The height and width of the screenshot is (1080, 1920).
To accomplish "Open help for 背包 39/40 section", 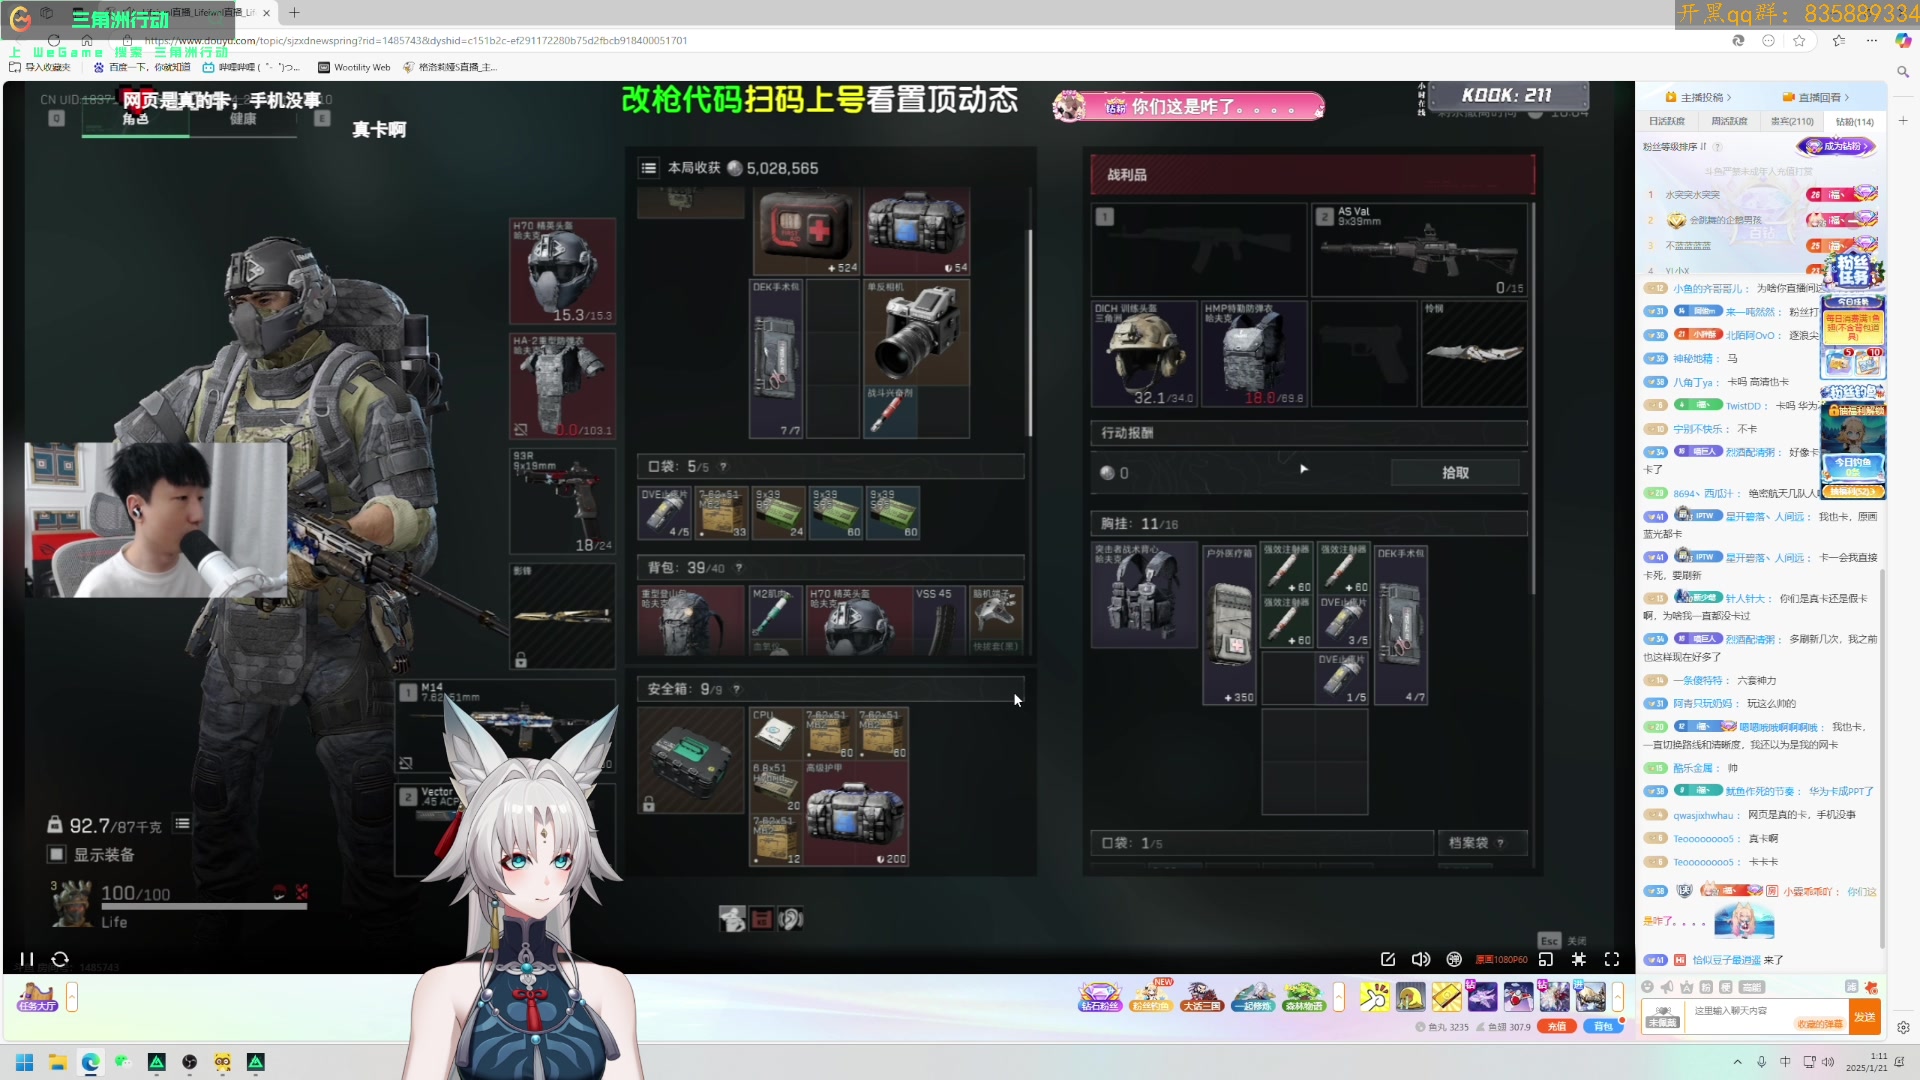I will point(739,567).
